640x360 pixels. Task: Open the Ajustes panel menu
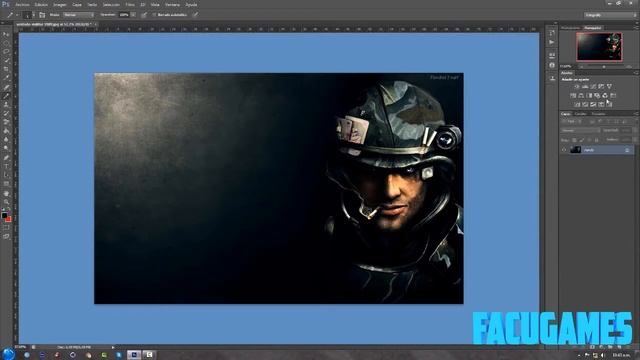tap(636, 73)
